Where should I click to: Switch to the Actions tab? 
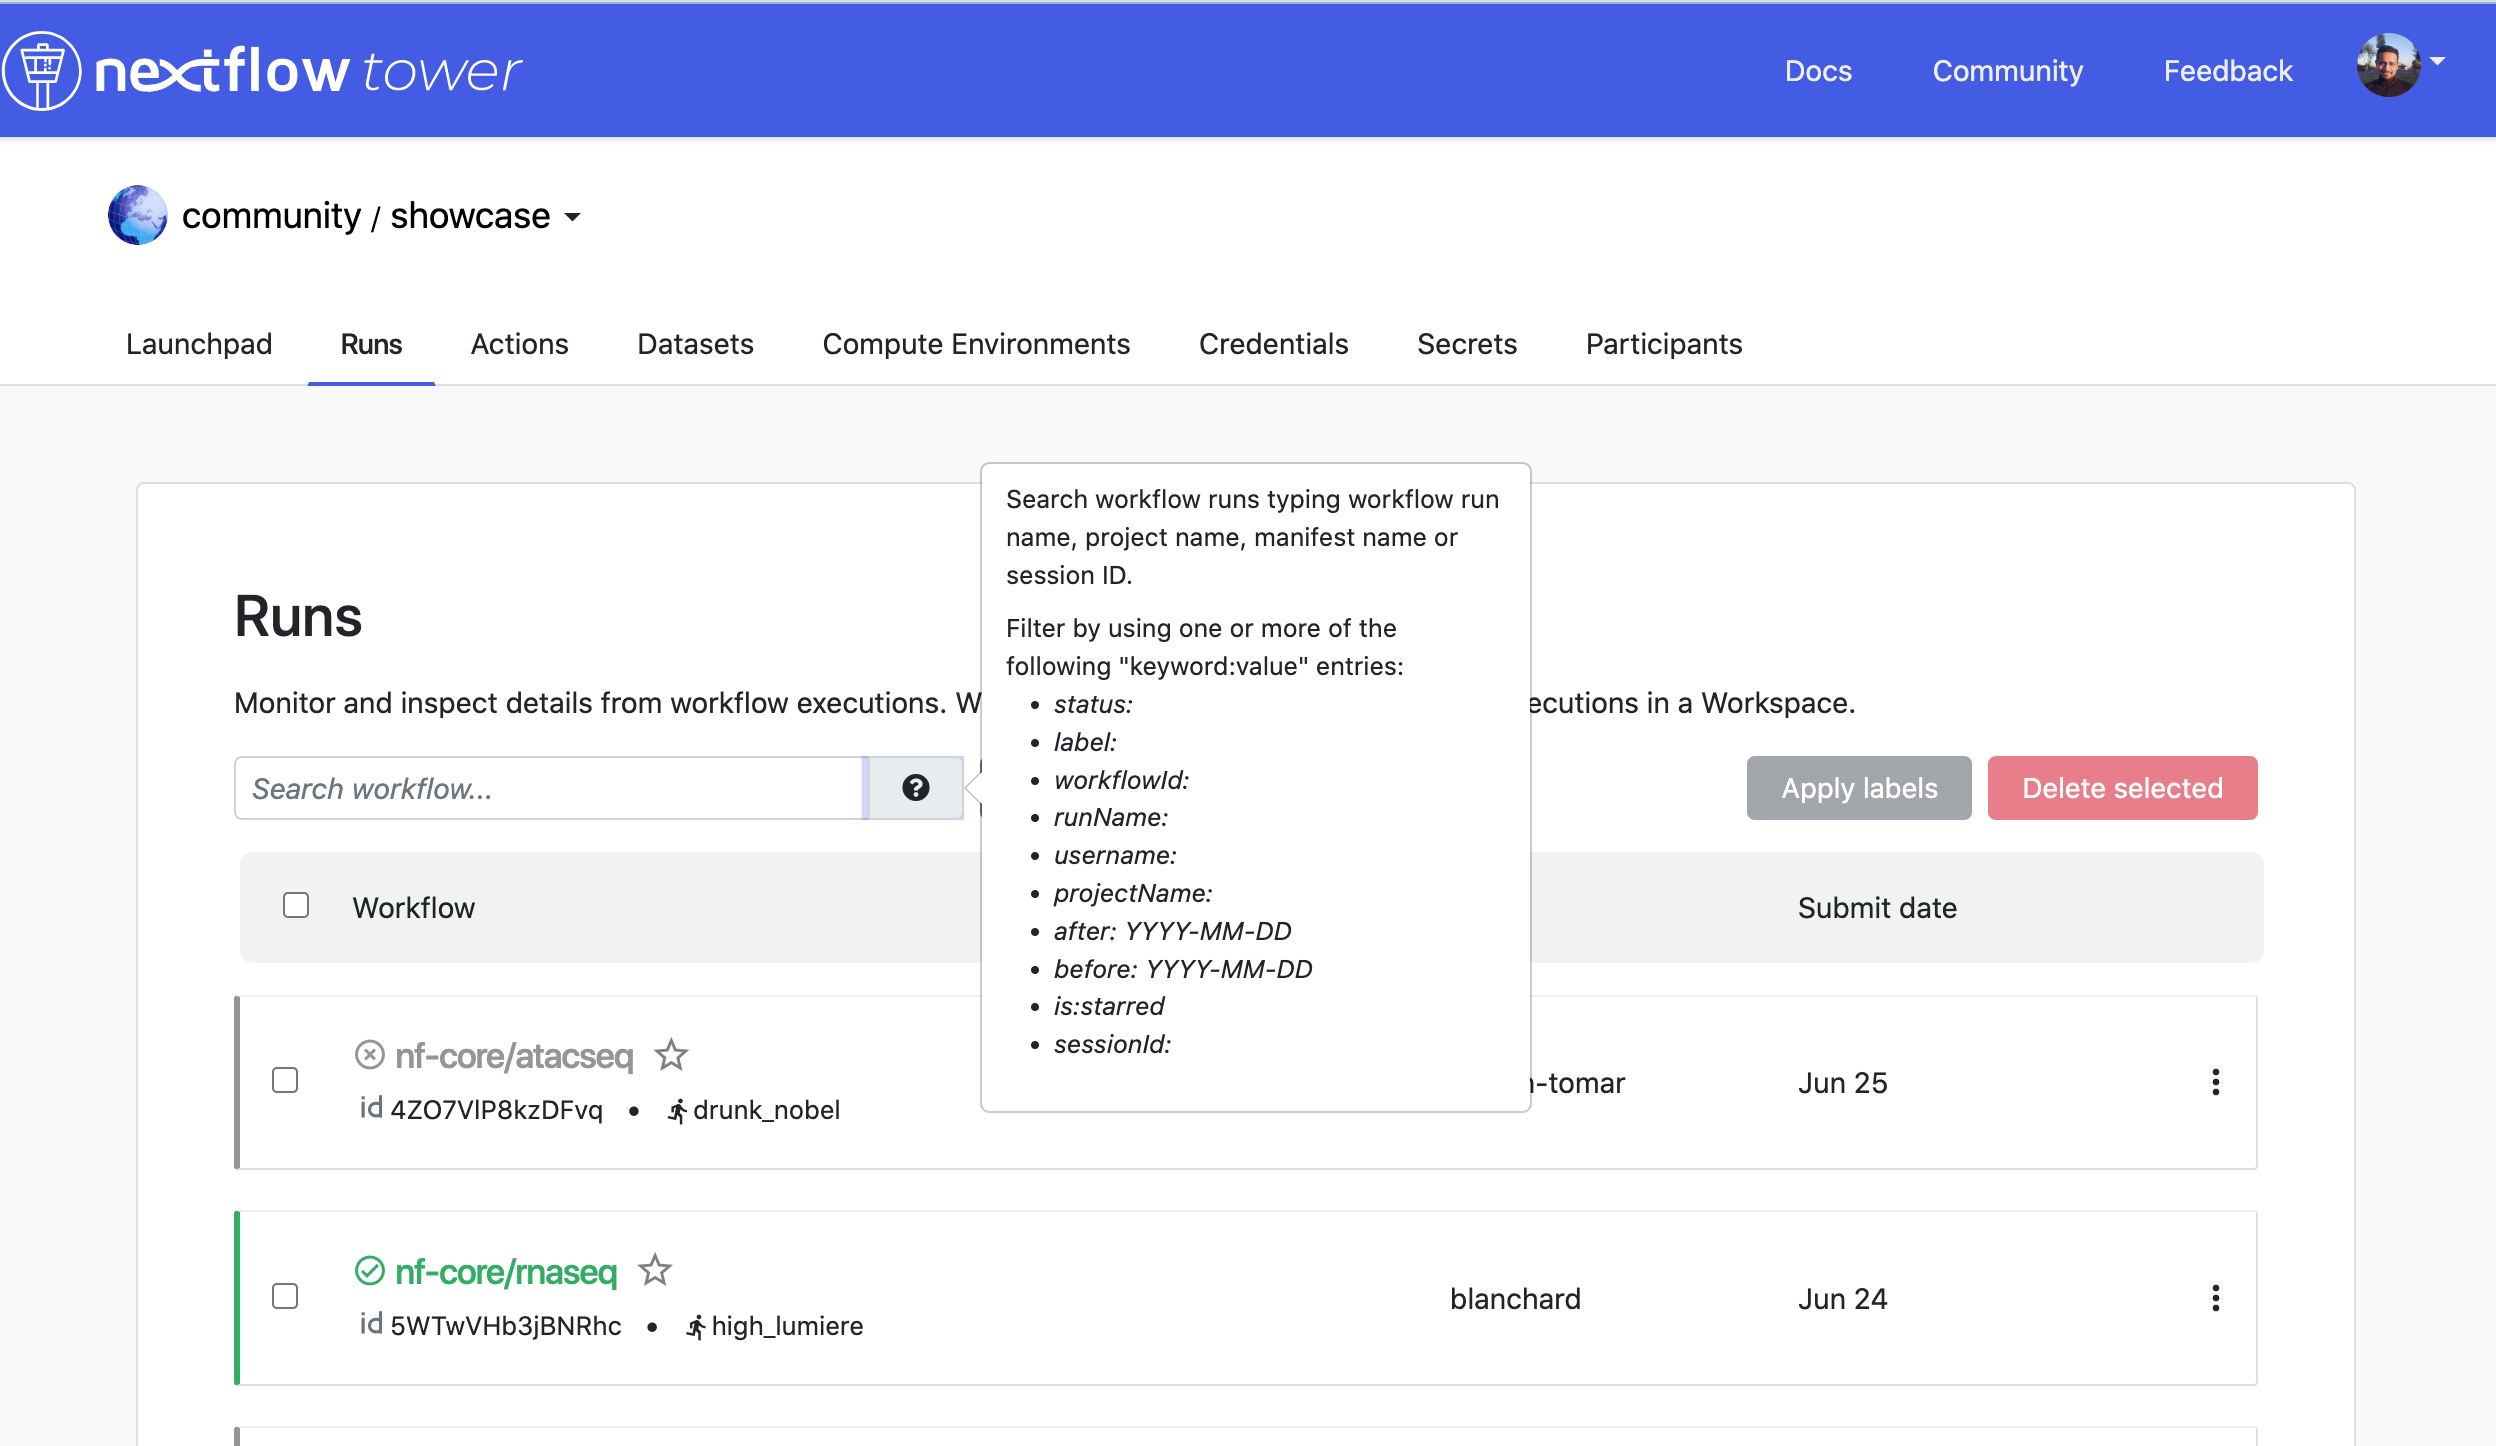[519, 344]
